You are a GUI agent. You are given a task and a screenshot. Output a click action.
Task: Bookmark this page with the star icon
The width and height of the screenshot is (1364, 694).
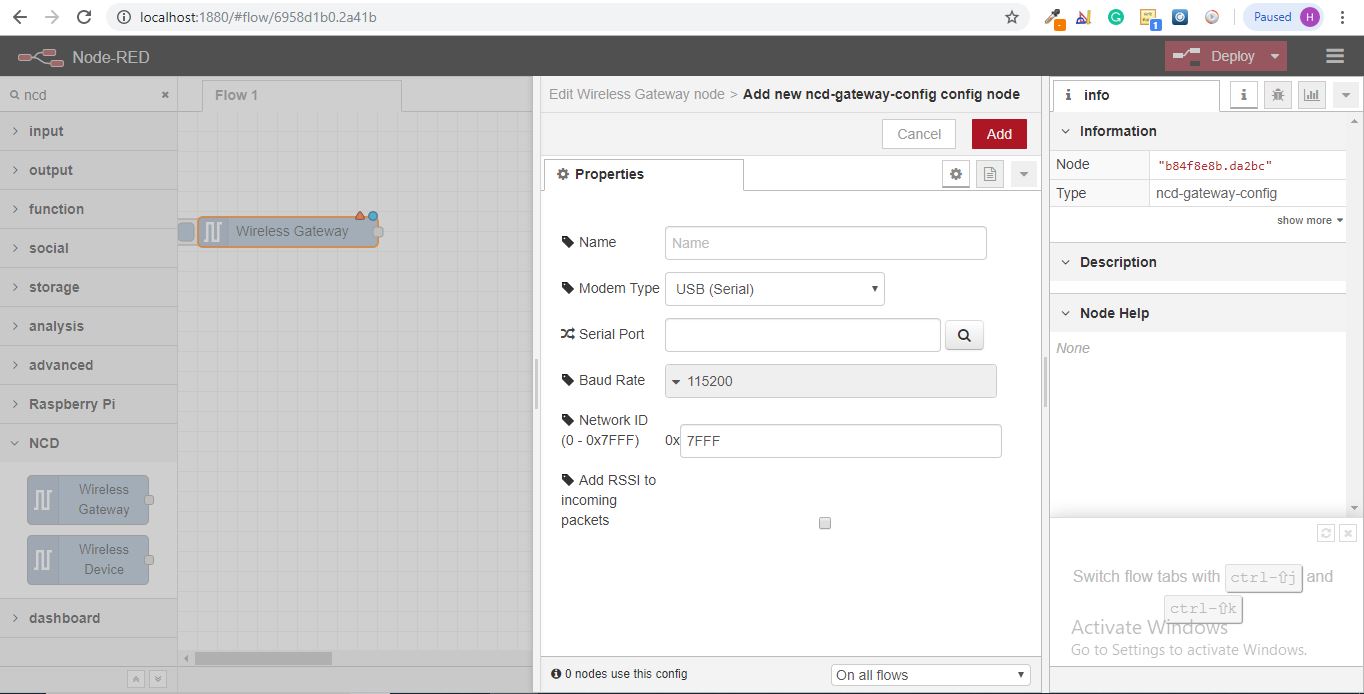click(x=1012, y=17)
